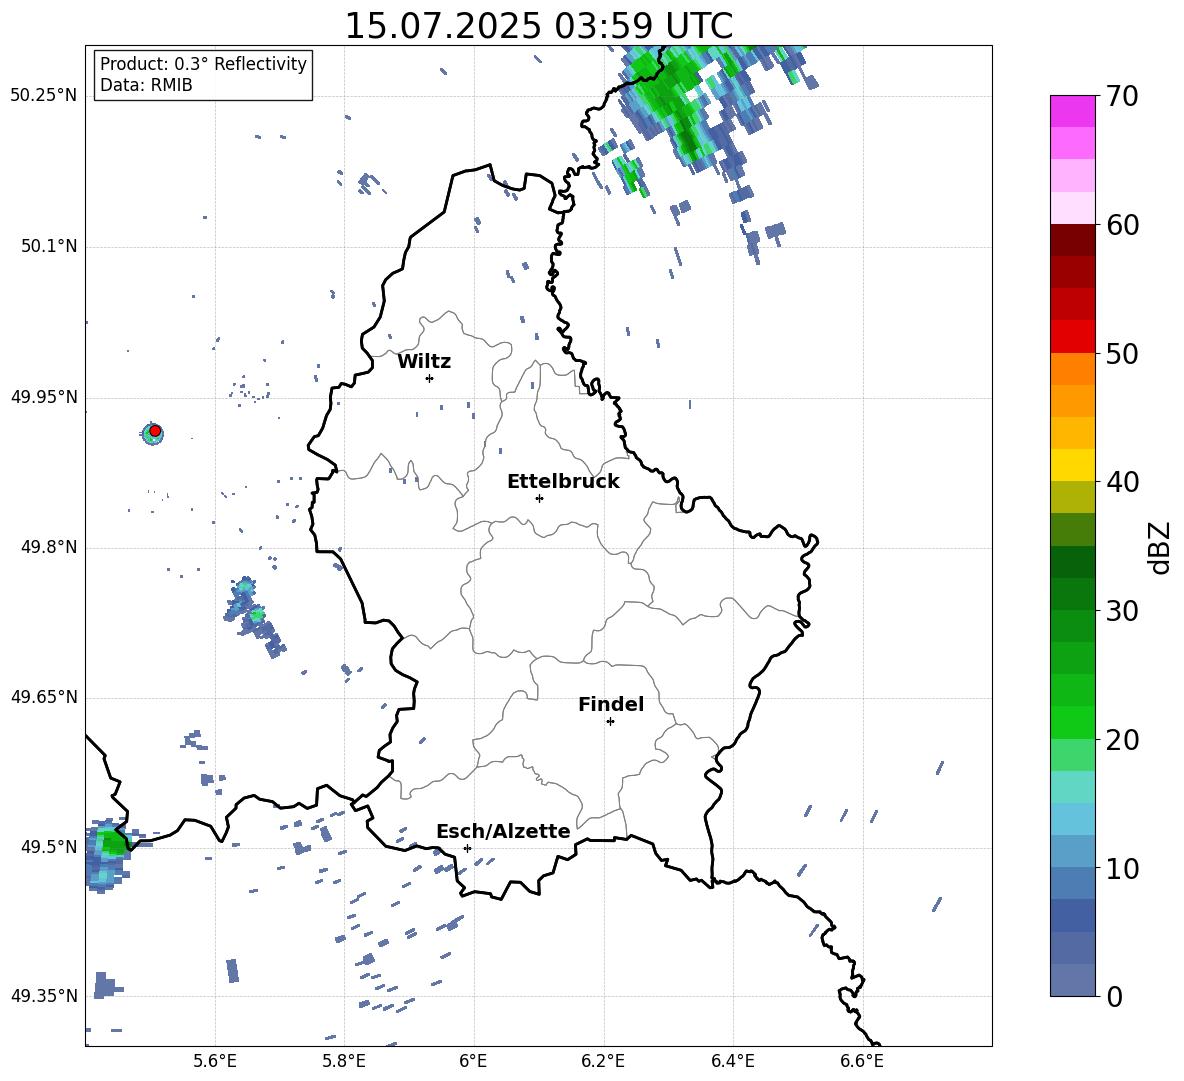Pick the bright green colorbar swatch at 20
Screen dimensions: 1184x1081
pos(1072,722)
